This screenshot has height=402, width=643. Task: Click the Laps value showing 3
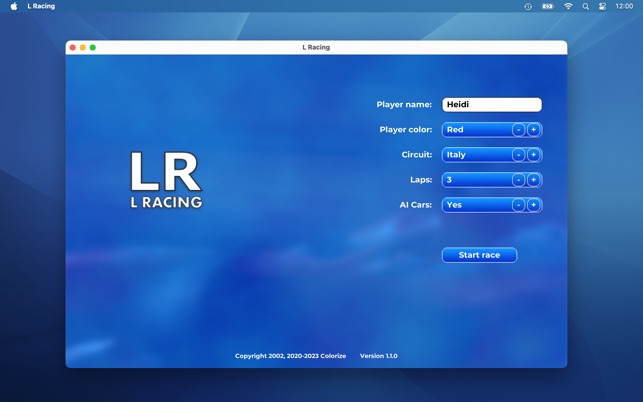449,180
